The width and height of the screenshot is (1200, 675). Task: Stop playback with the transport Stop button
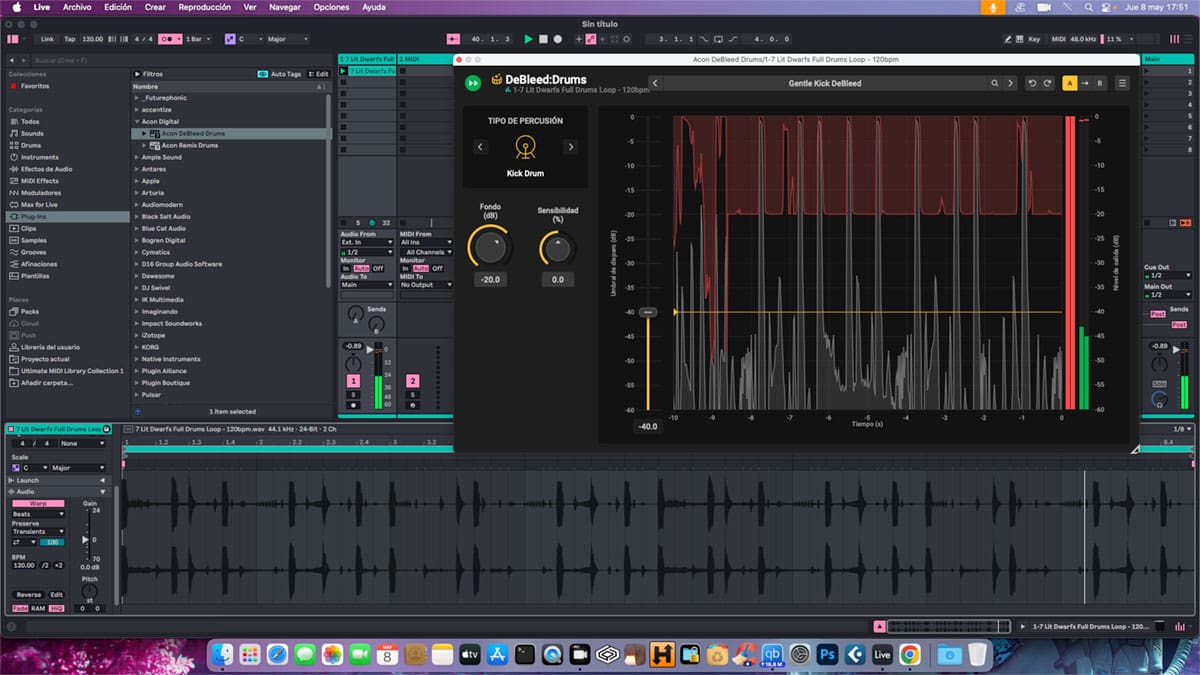(x=543, y=39)
